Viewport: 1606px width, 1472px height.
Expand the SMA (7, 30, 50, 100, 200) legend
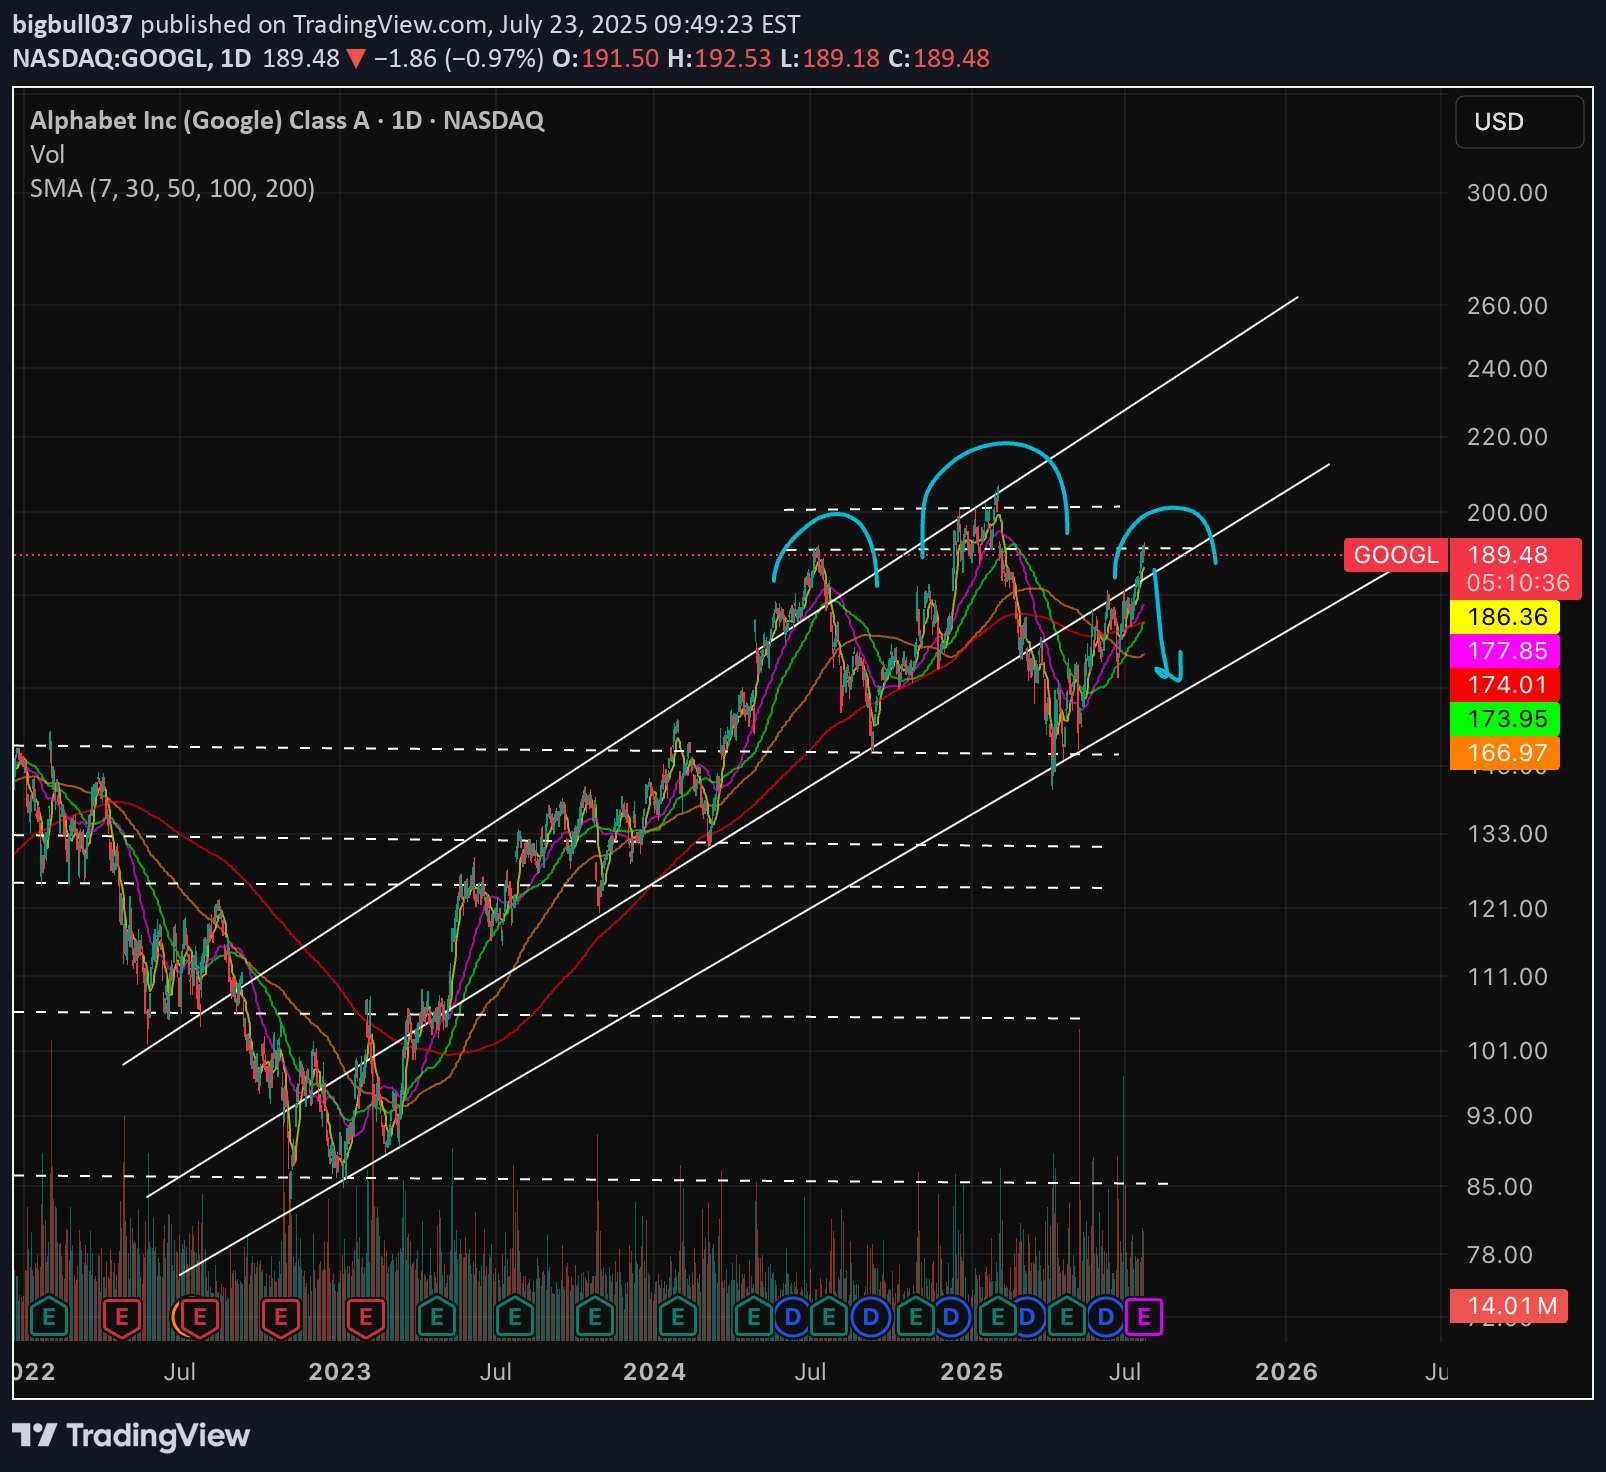click(172, 189)
